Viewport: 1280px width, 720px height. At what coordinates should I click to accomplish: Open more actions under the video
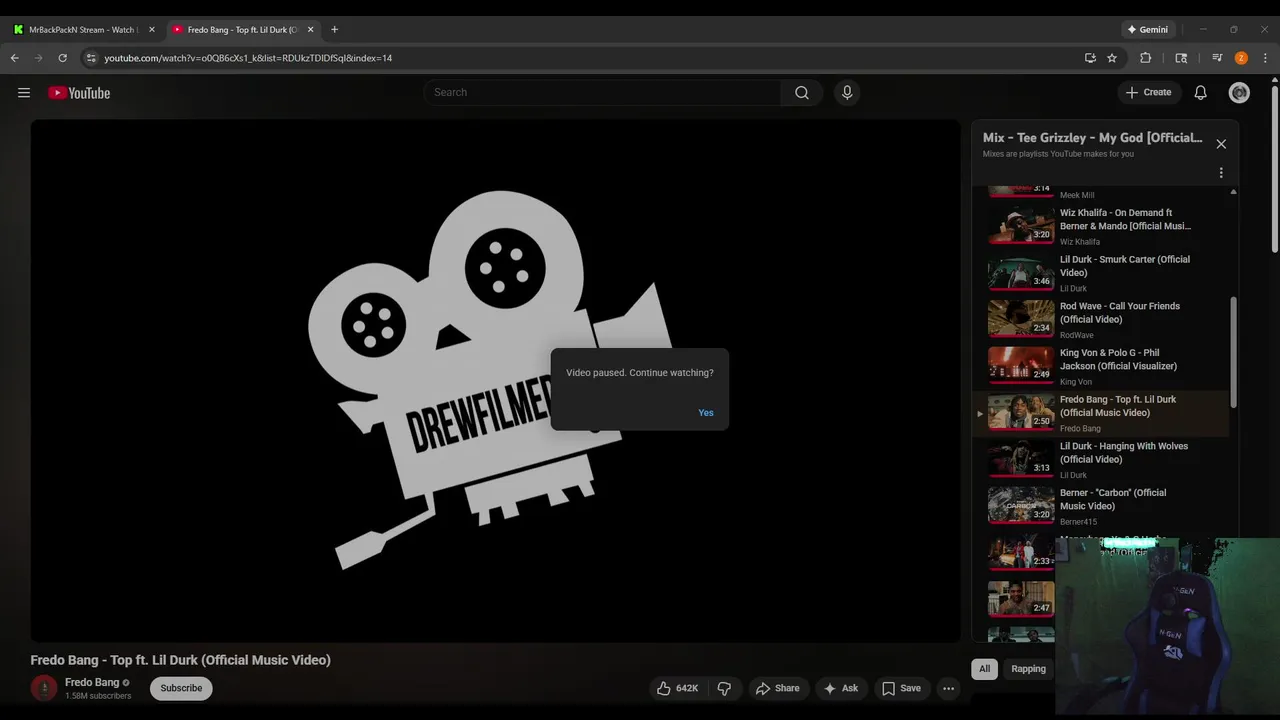948,688
